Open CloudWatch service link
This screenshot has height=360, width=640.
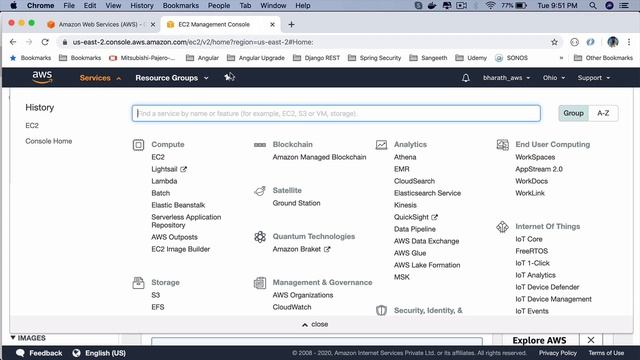pyautogui.click(x=292, y=307)
